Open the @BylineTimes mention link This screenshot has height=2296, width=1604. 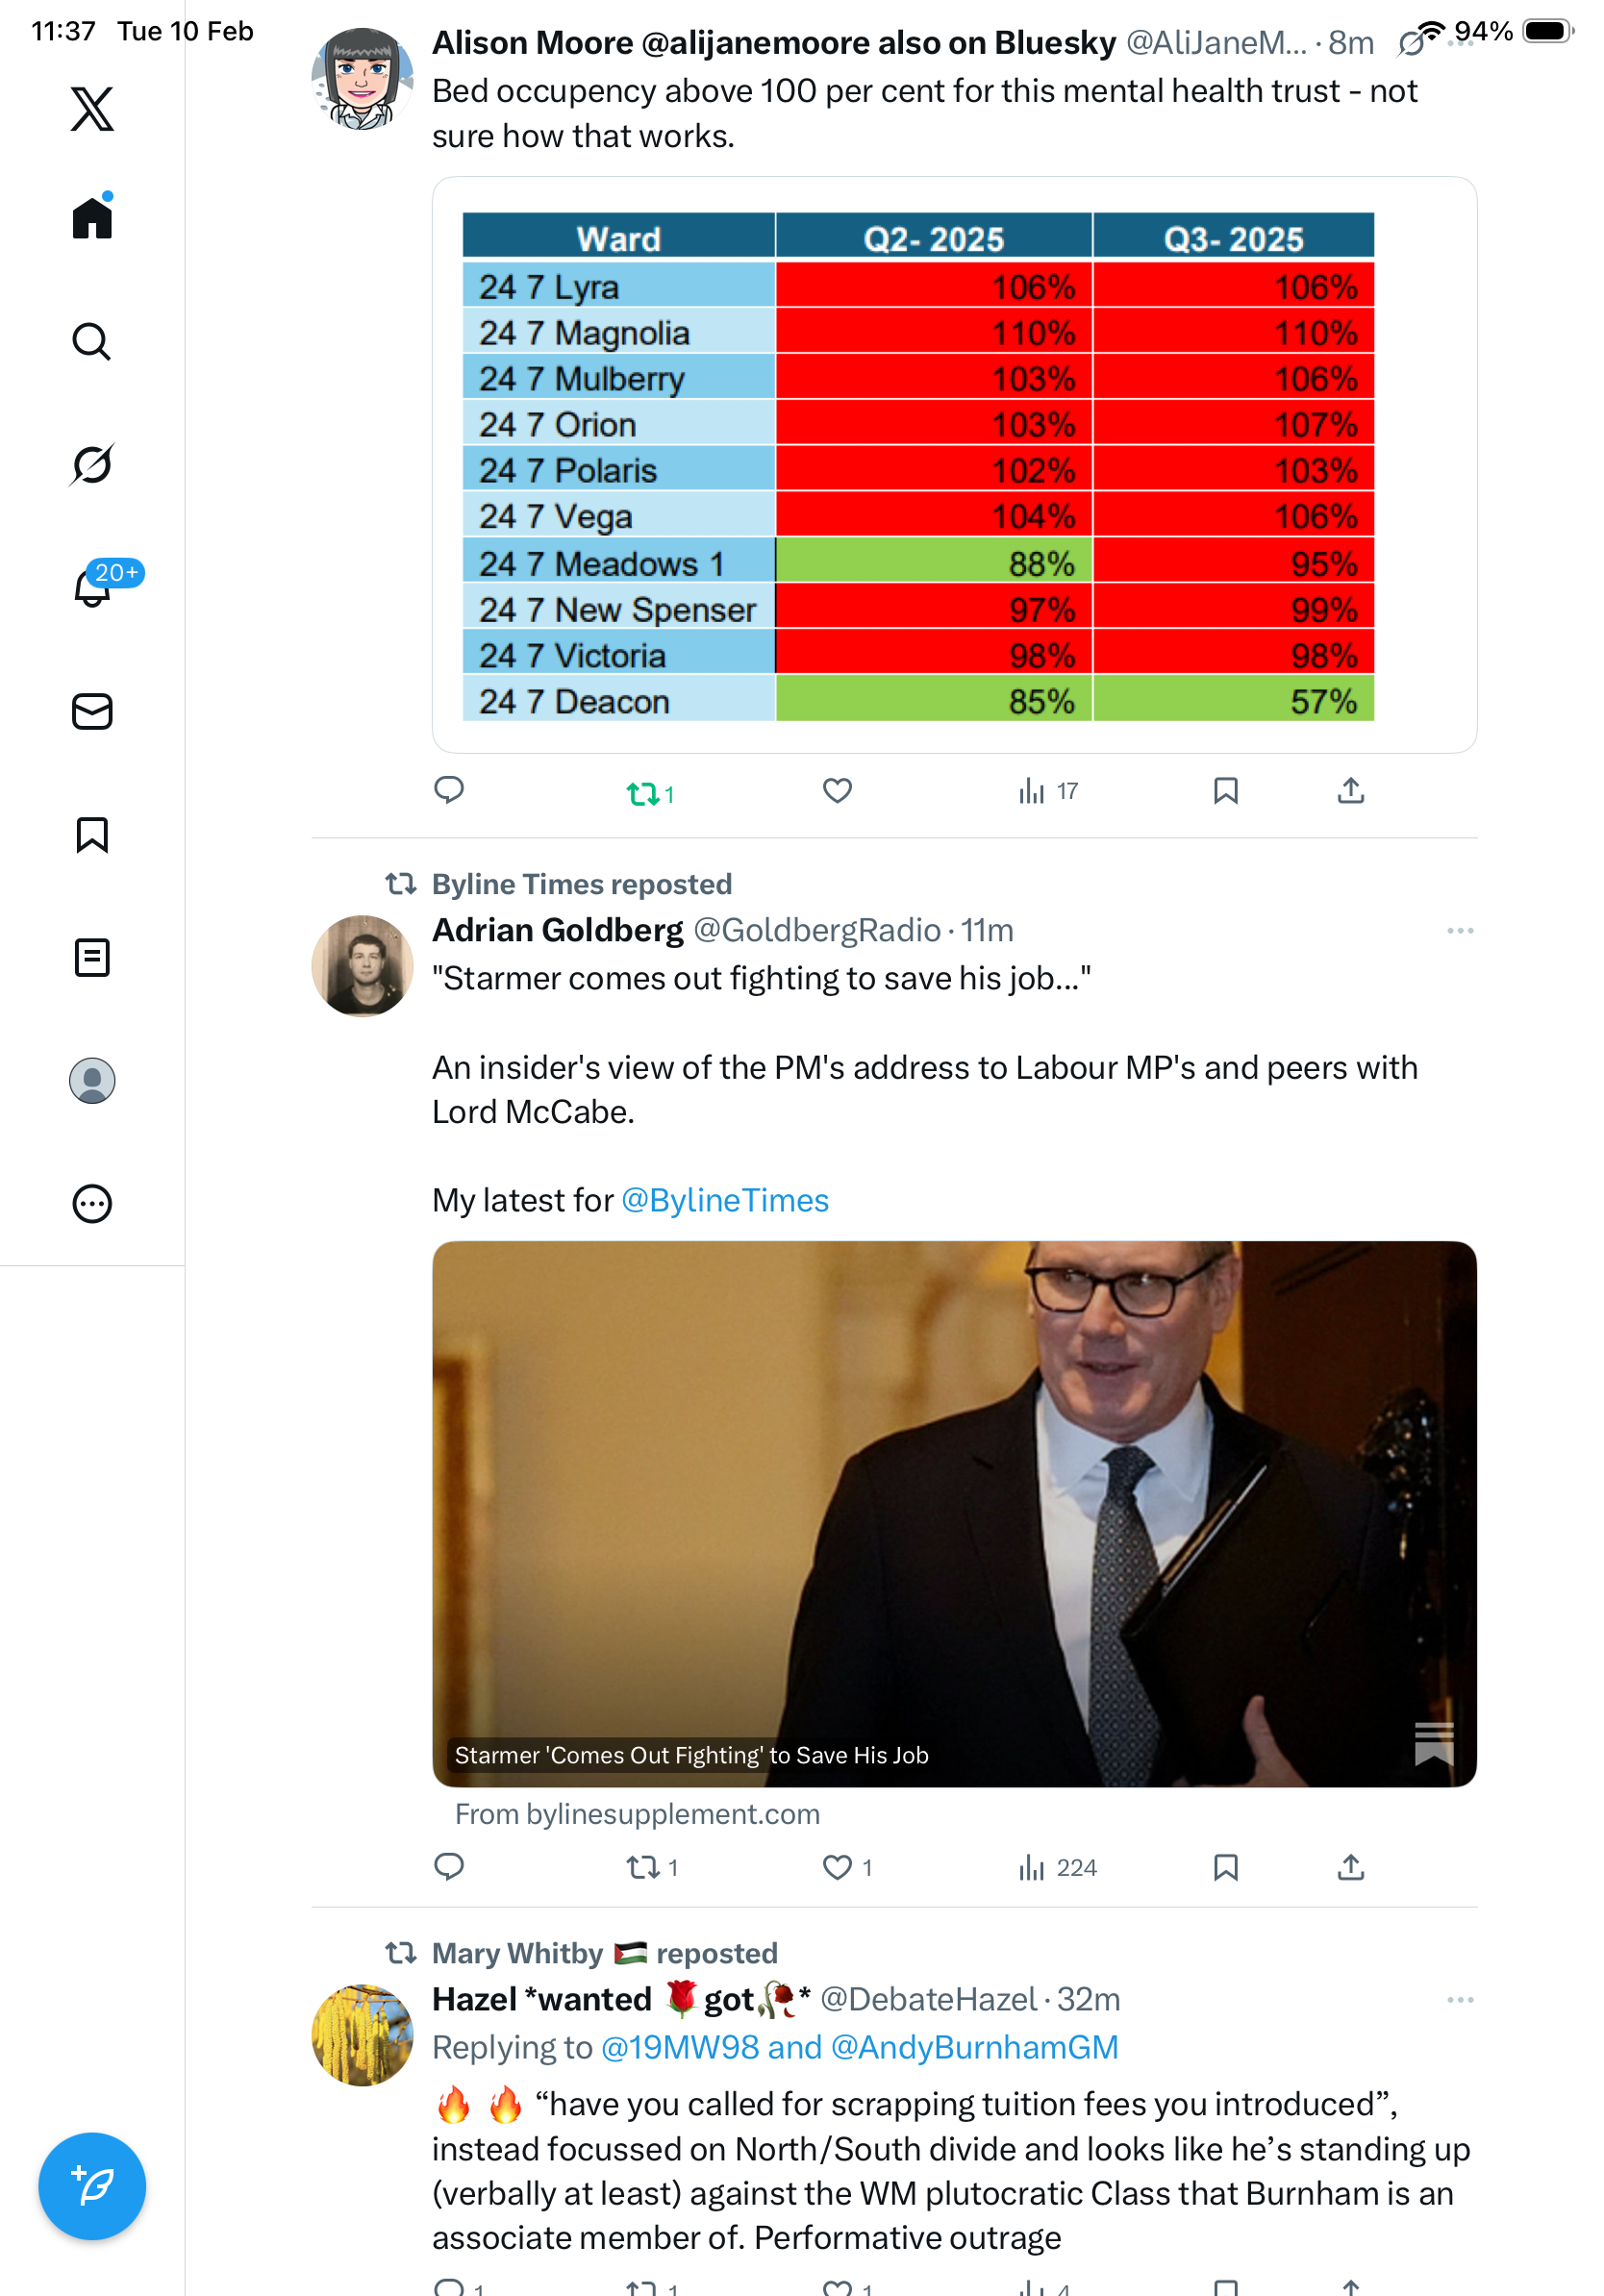click(725, 1200)
